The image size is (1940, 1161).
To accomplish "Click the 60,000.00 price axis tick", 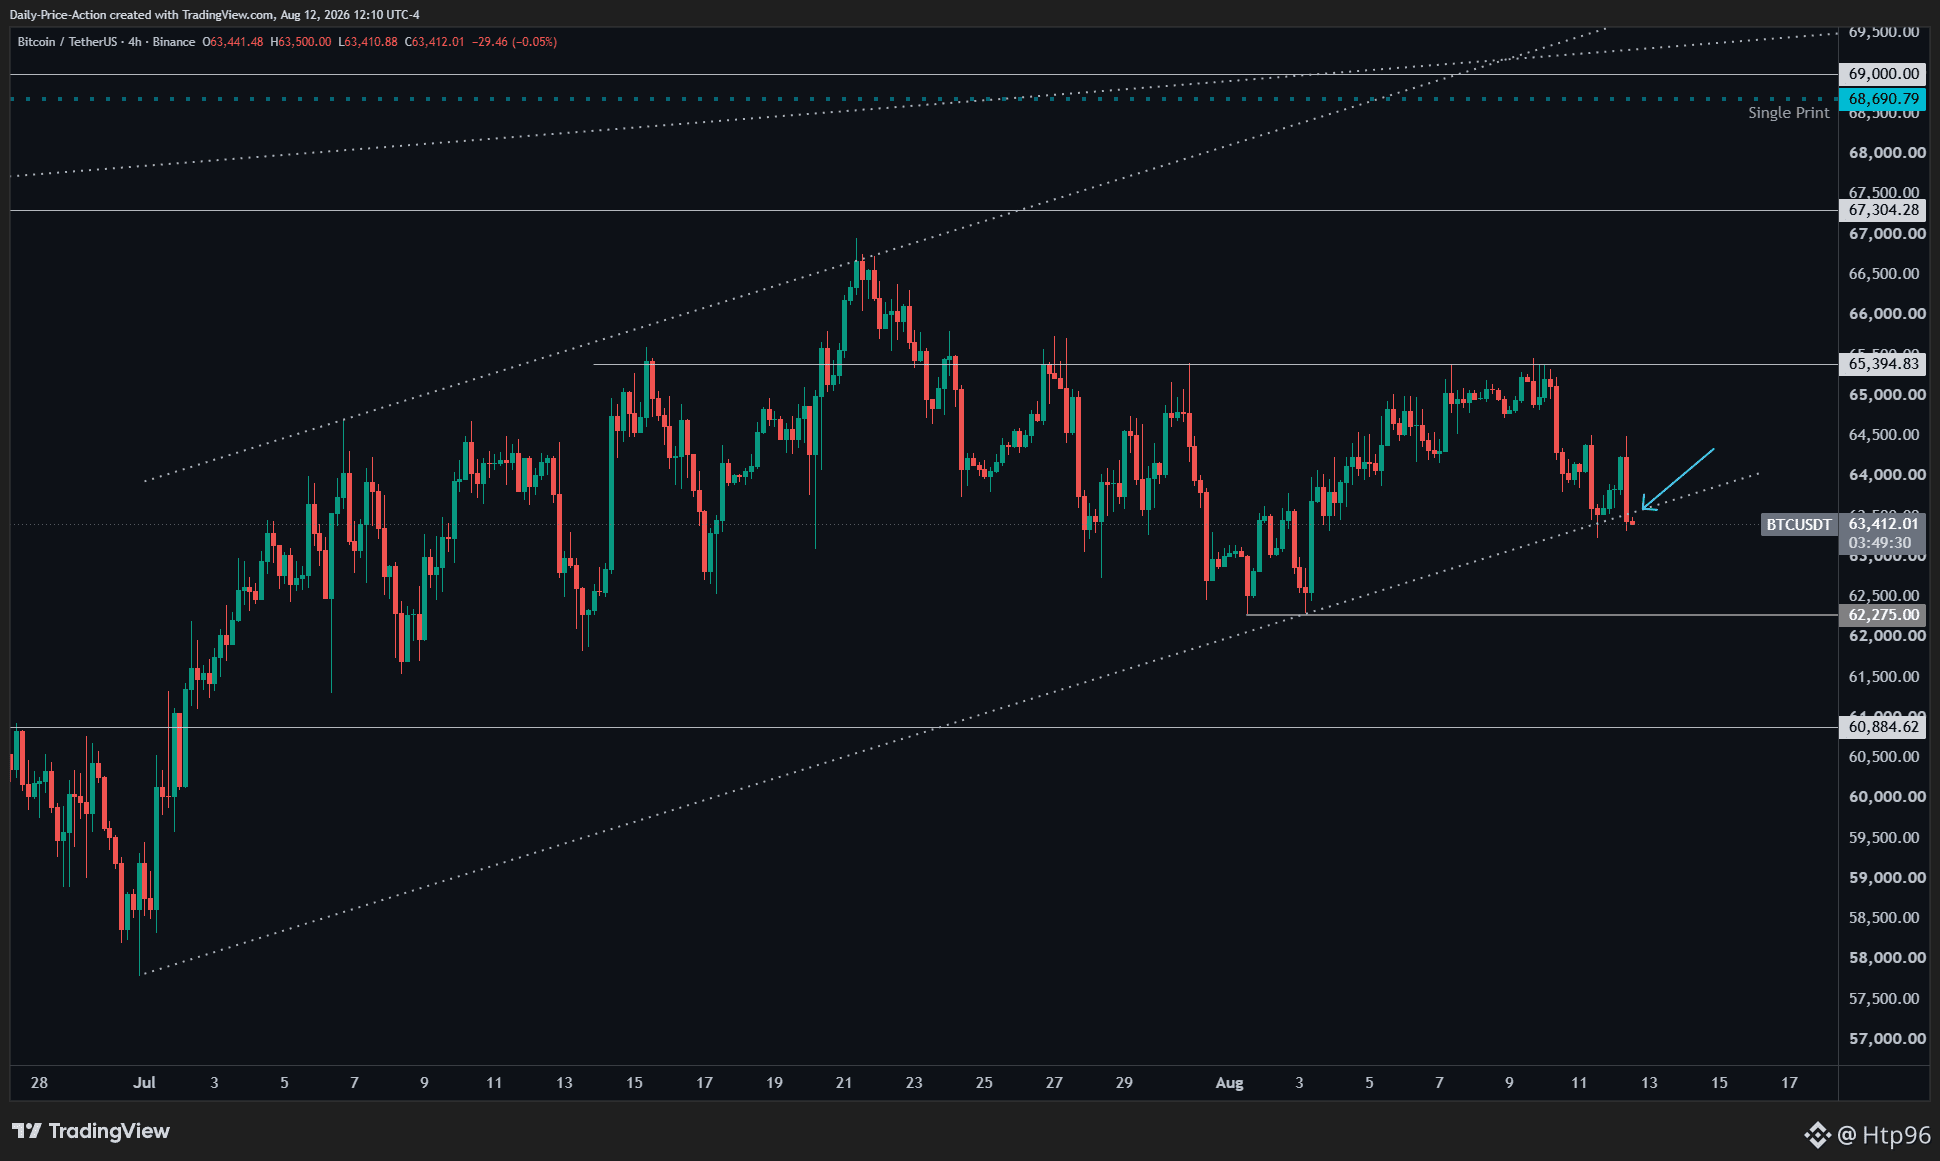I will [x=1887, y=797].
